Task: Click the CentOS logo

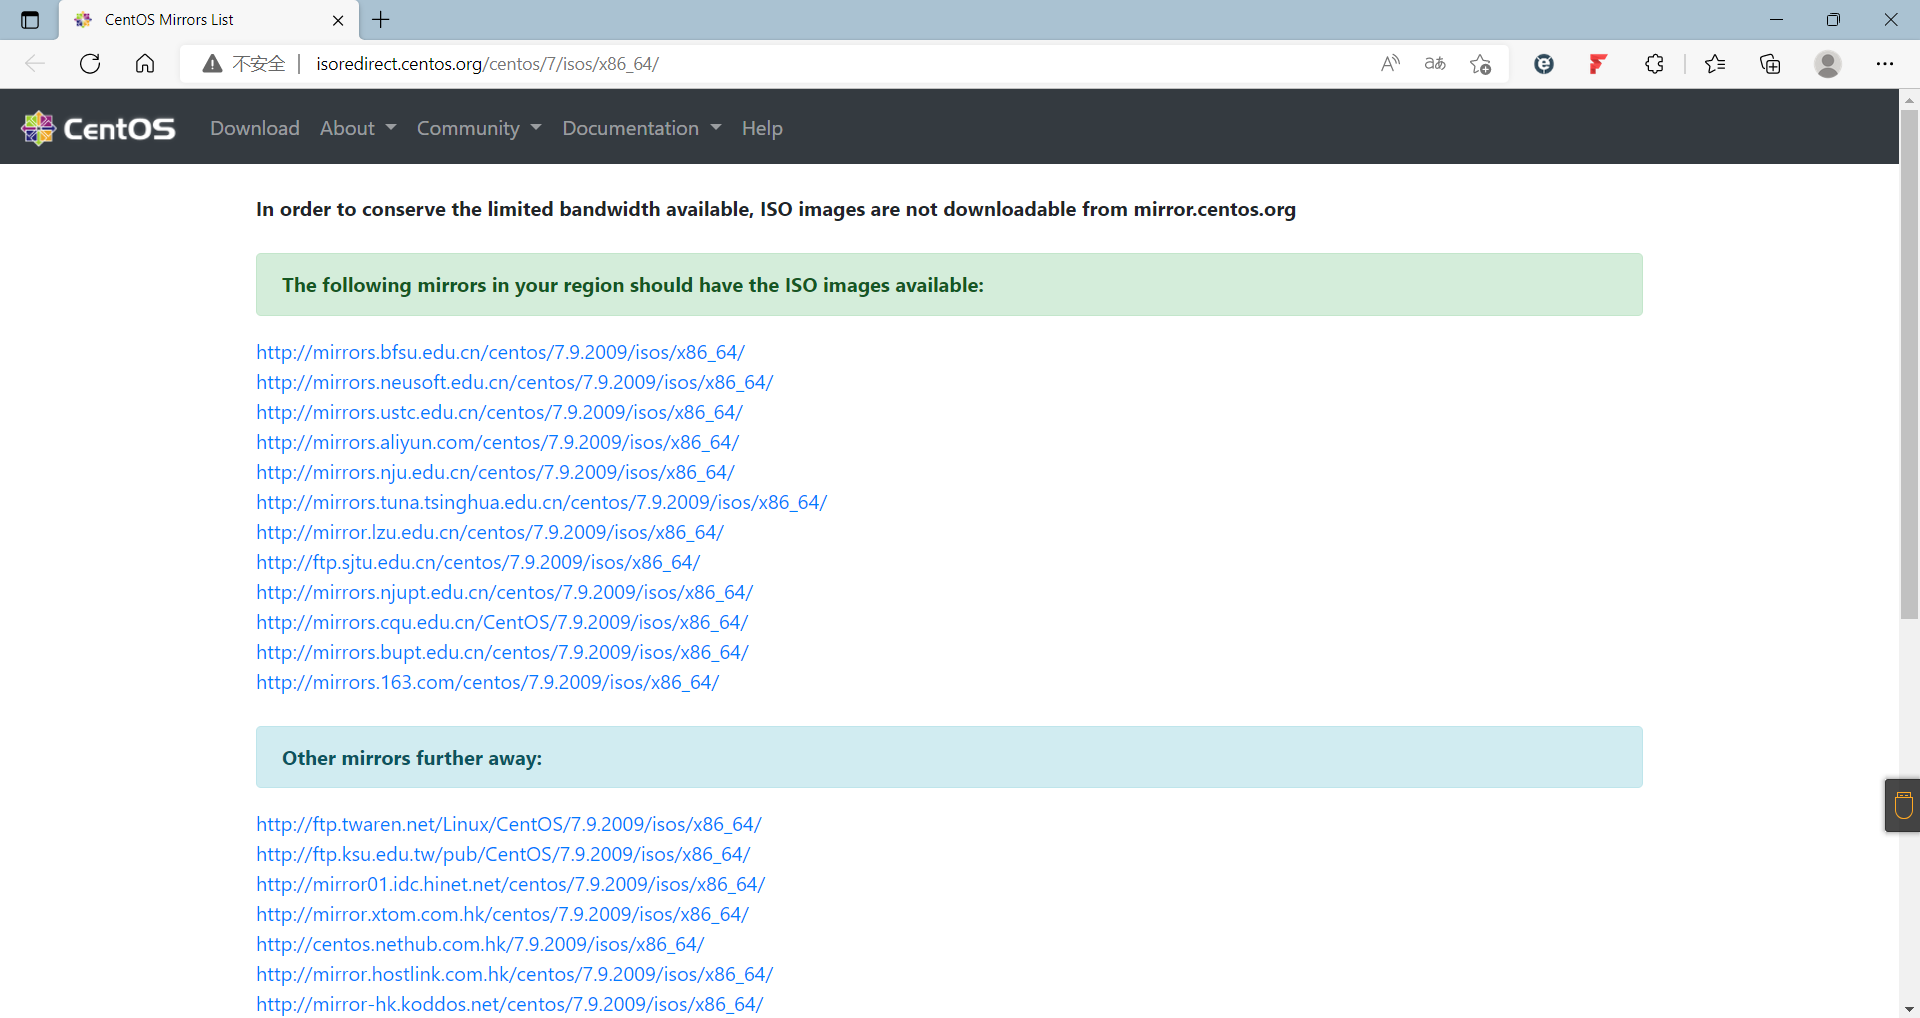Action: coord(98,128)
